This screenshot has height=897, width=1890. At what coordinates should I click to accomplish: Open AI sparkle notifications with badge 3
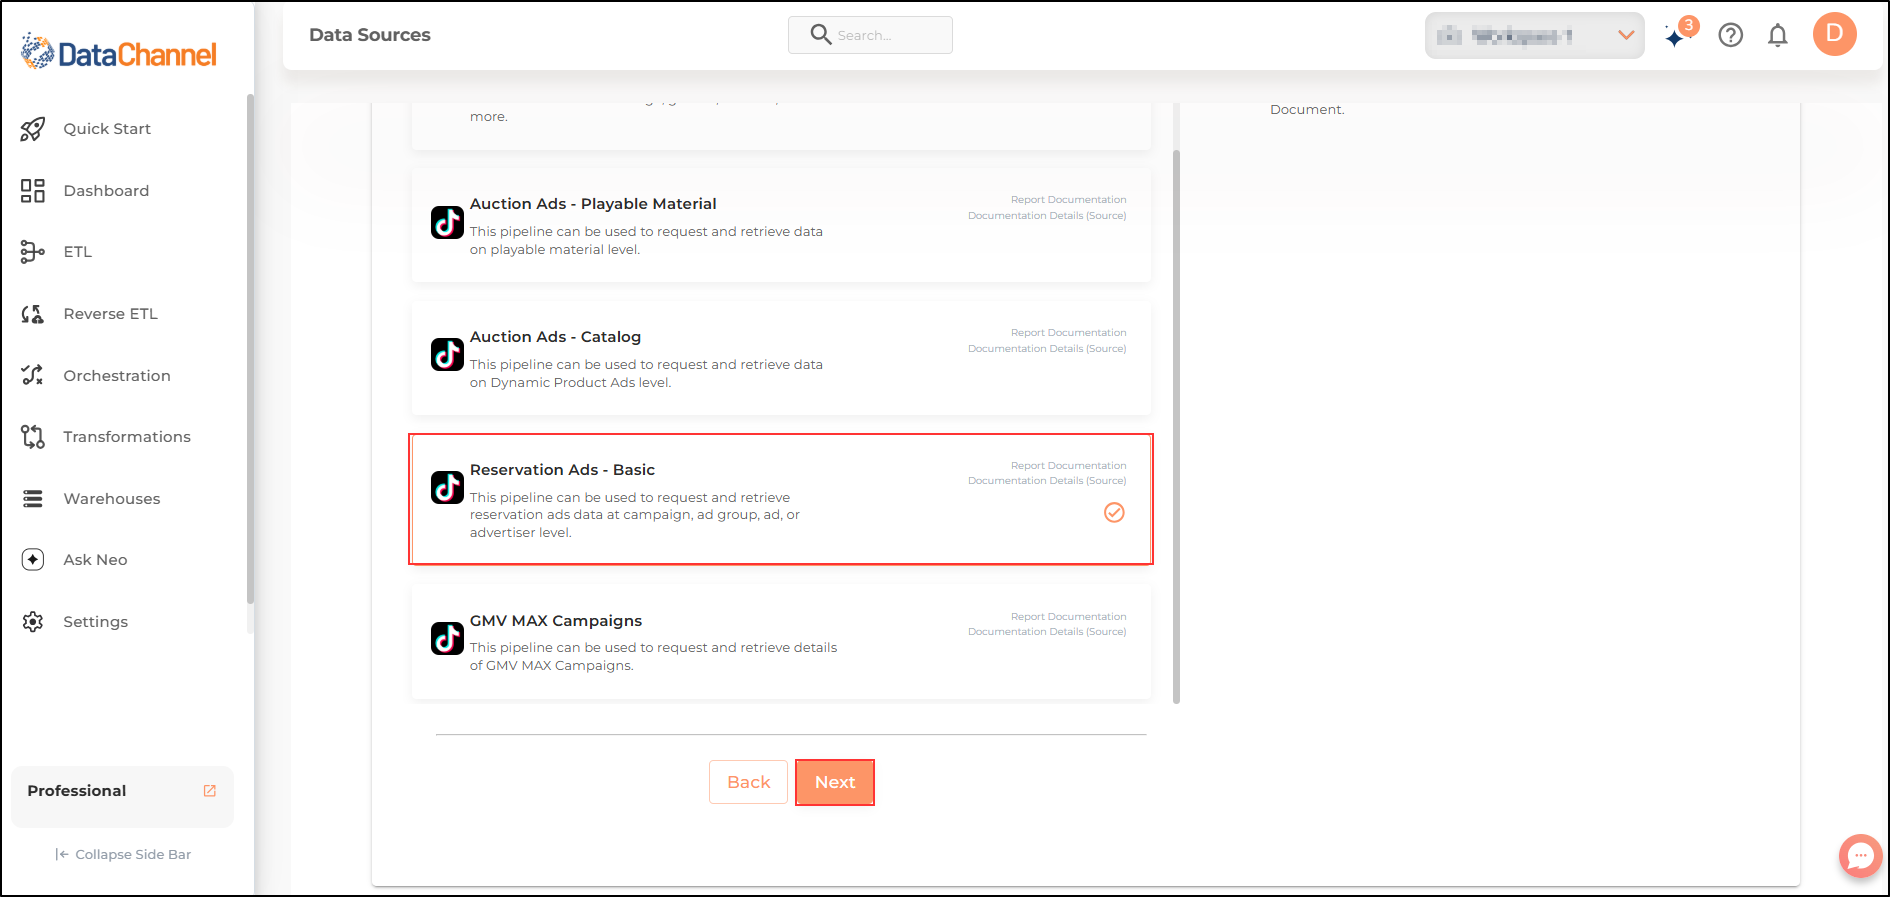coord(1680,33)
